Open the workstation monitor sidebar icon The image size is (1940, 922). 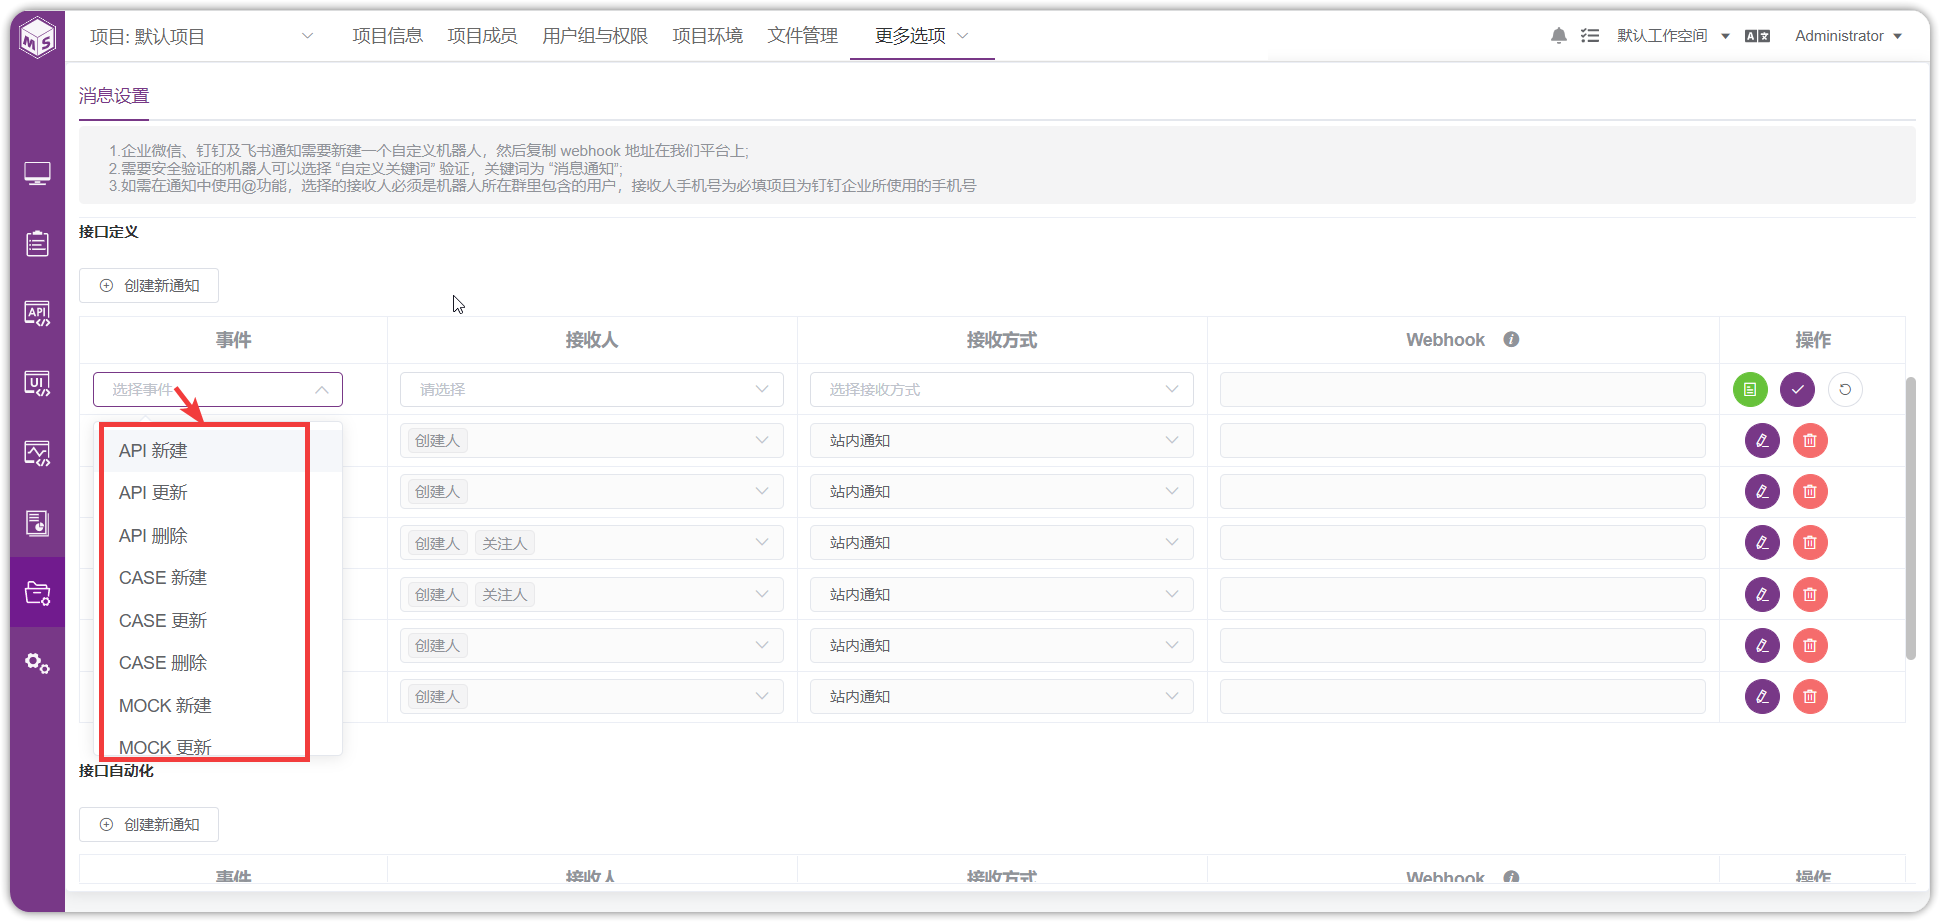coord(37,174)
